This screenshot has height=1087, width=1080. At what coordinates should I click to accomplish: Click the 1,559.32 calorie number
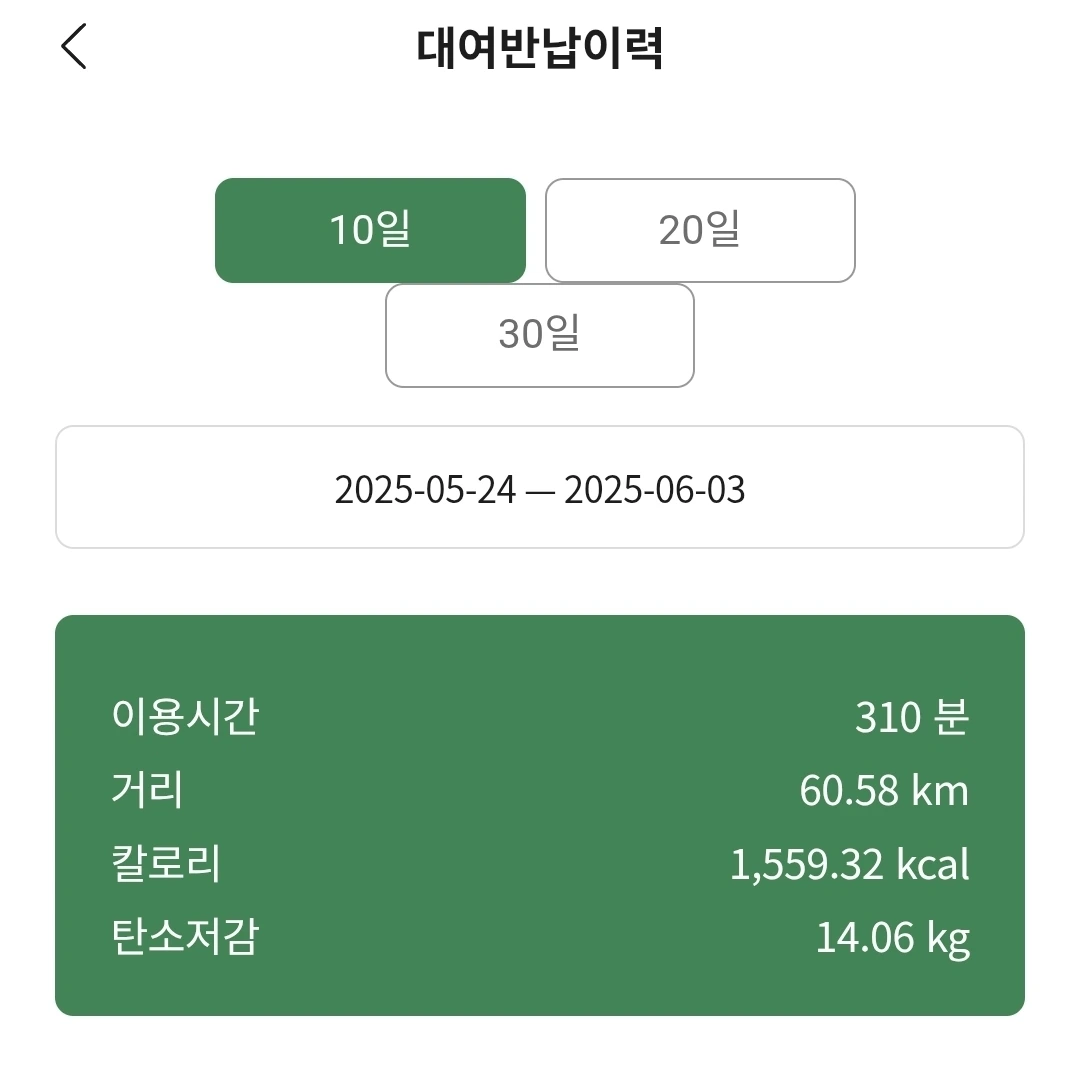[x=807, y=864]
